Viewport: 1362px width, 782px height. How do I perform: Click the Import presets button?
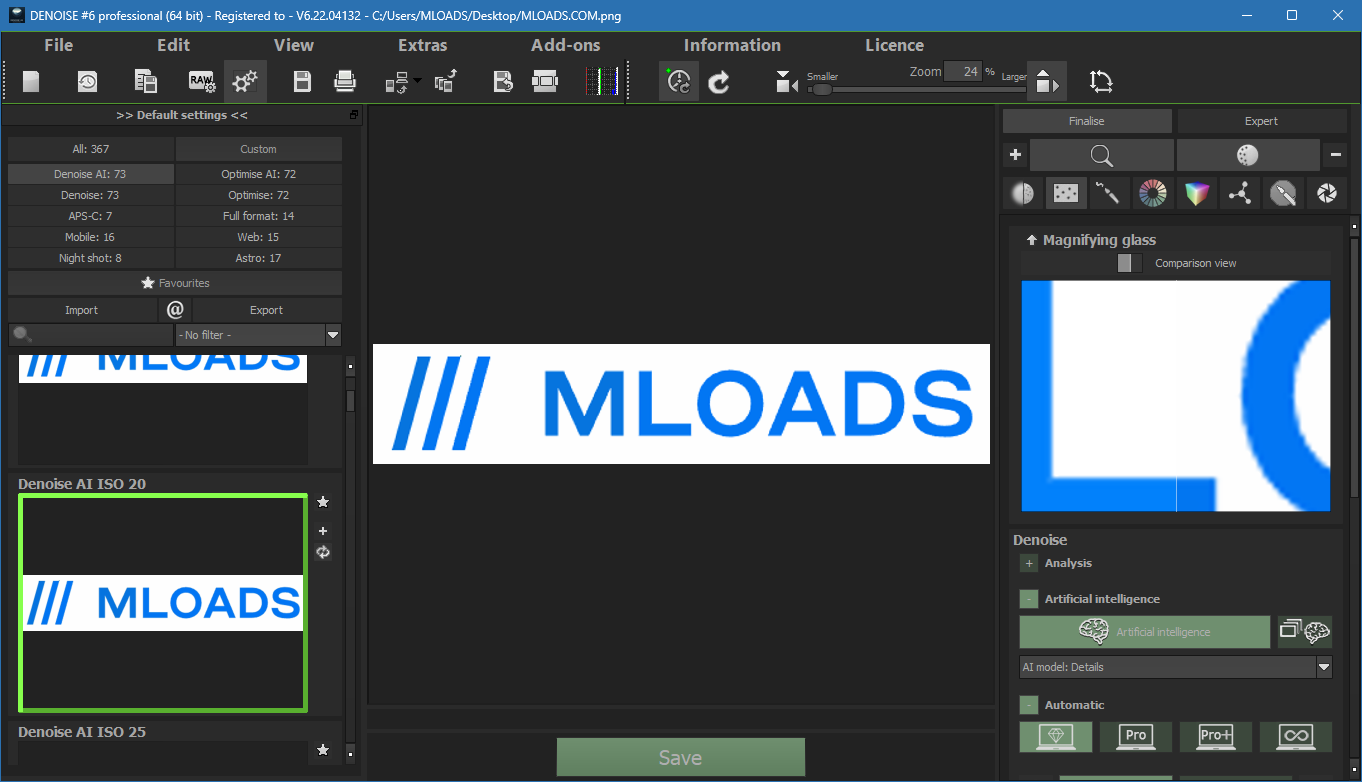tap(82, 310)
